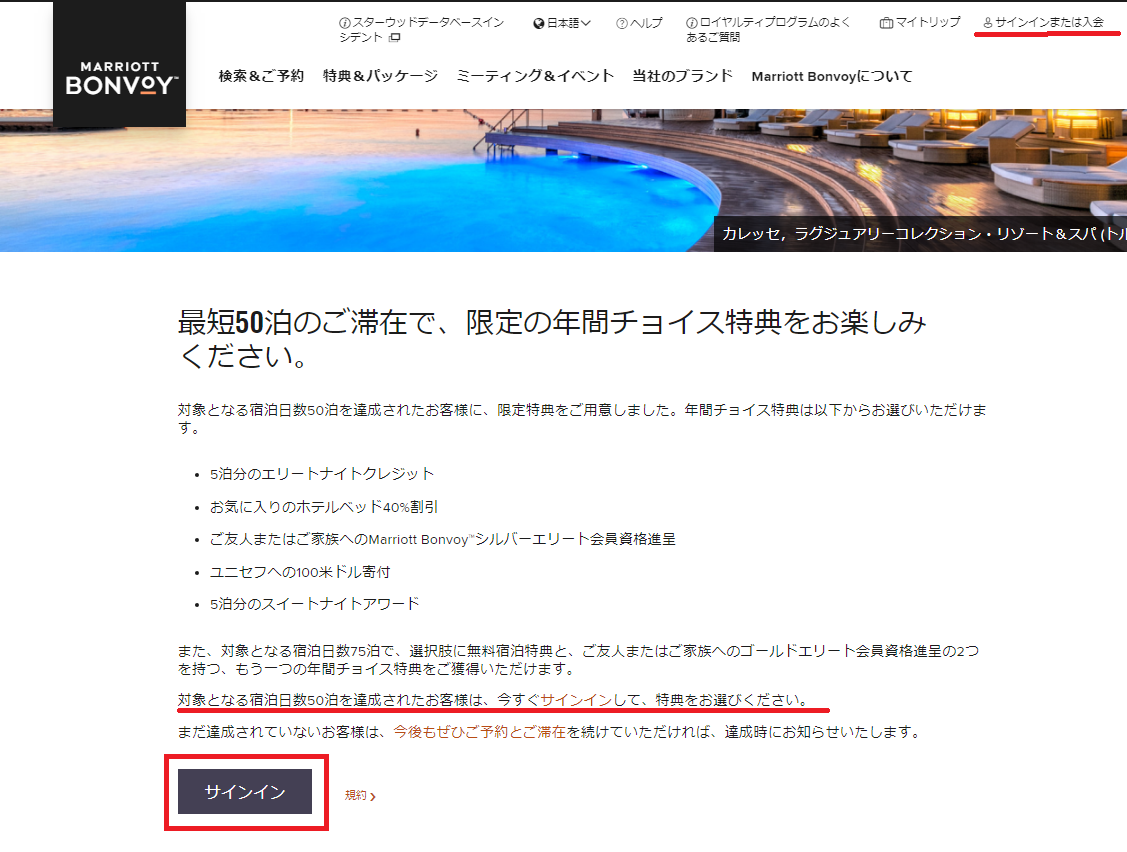
Task: Click サインインまたは入会 in header
Action: (1044, 22)
